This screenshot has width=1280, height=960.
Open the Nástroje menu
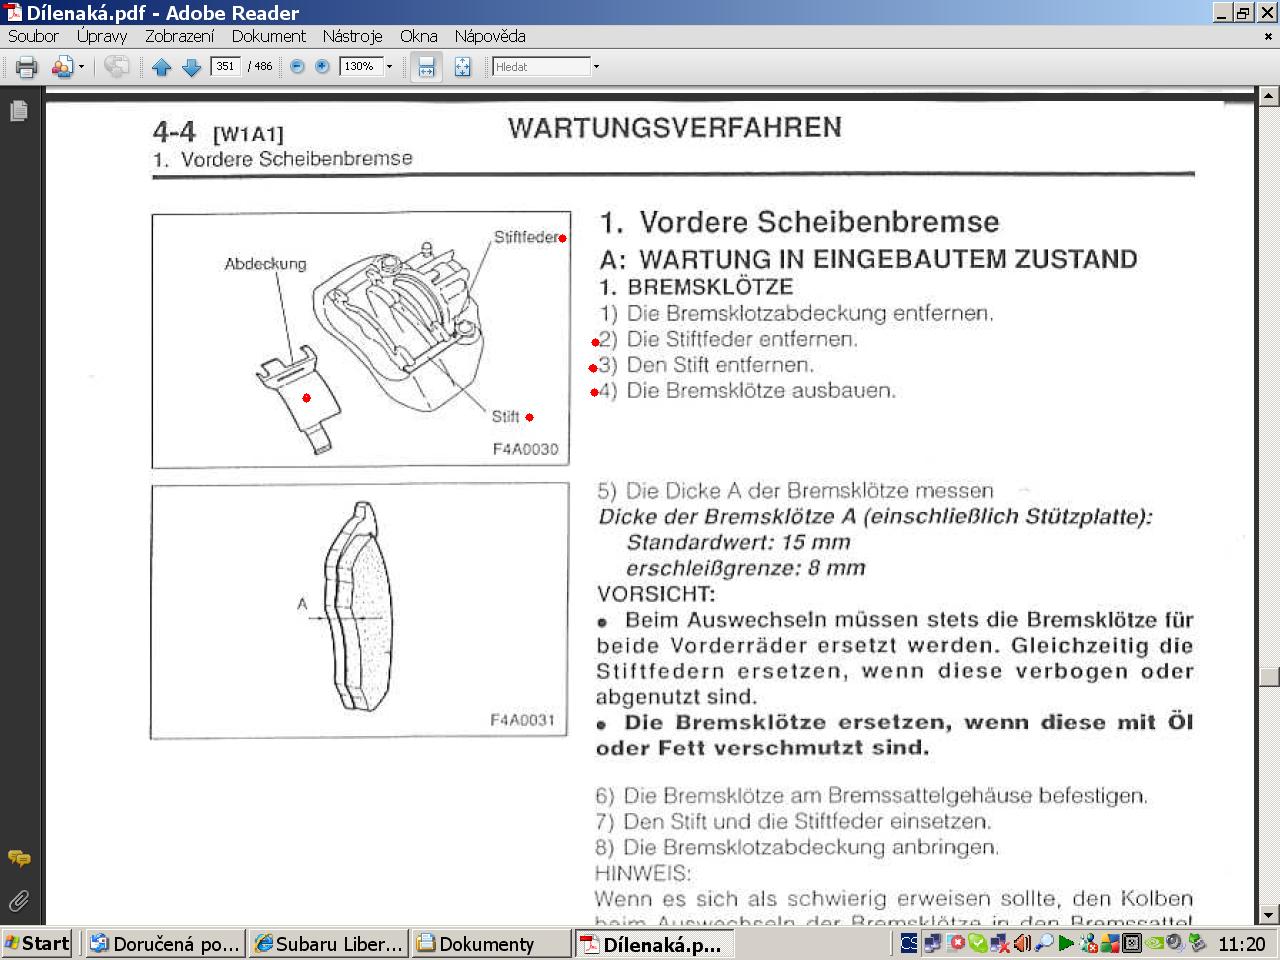click(352, 36)
